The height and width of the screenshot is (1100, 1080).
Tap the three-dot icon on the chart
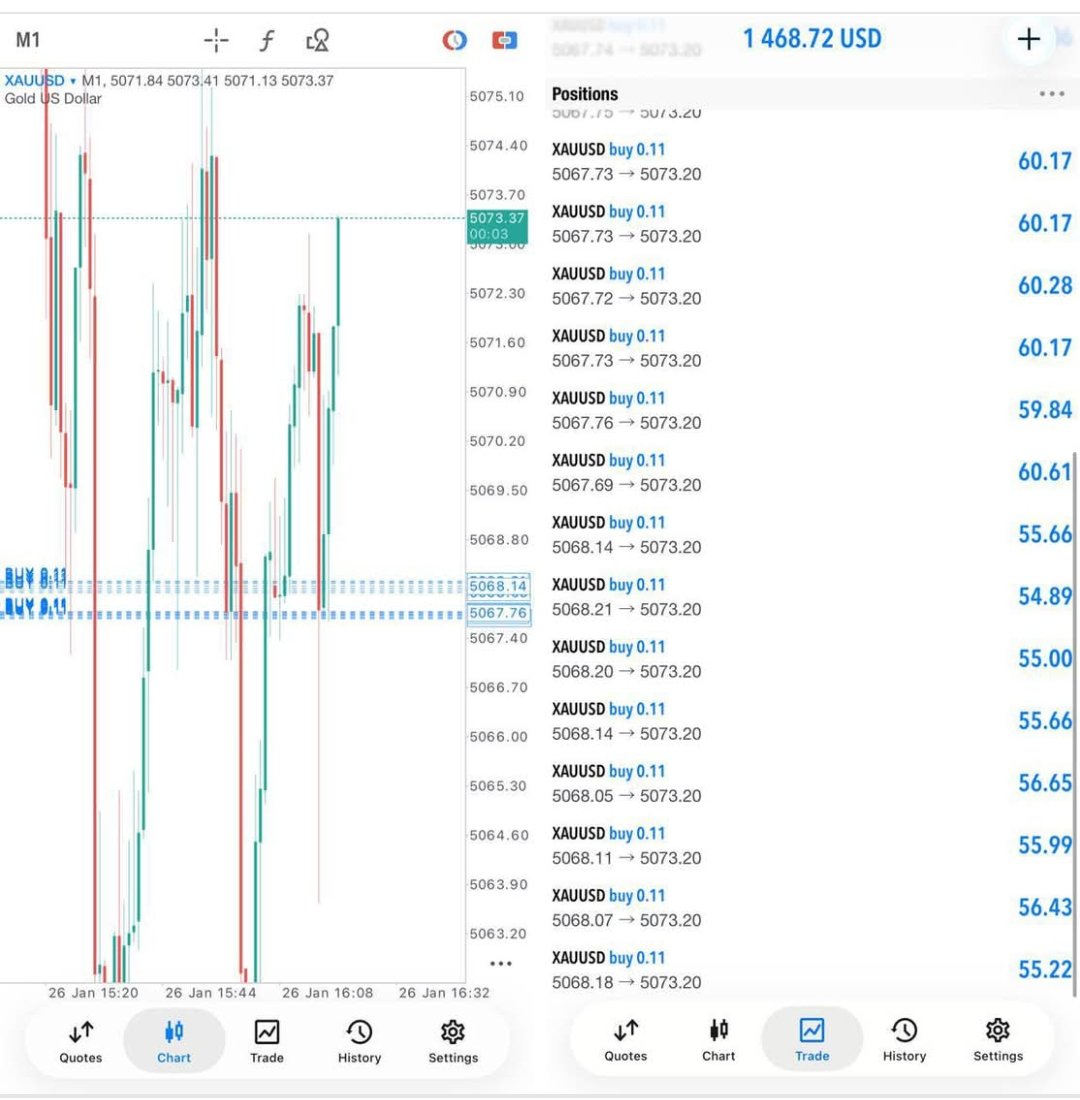point(500,963)
